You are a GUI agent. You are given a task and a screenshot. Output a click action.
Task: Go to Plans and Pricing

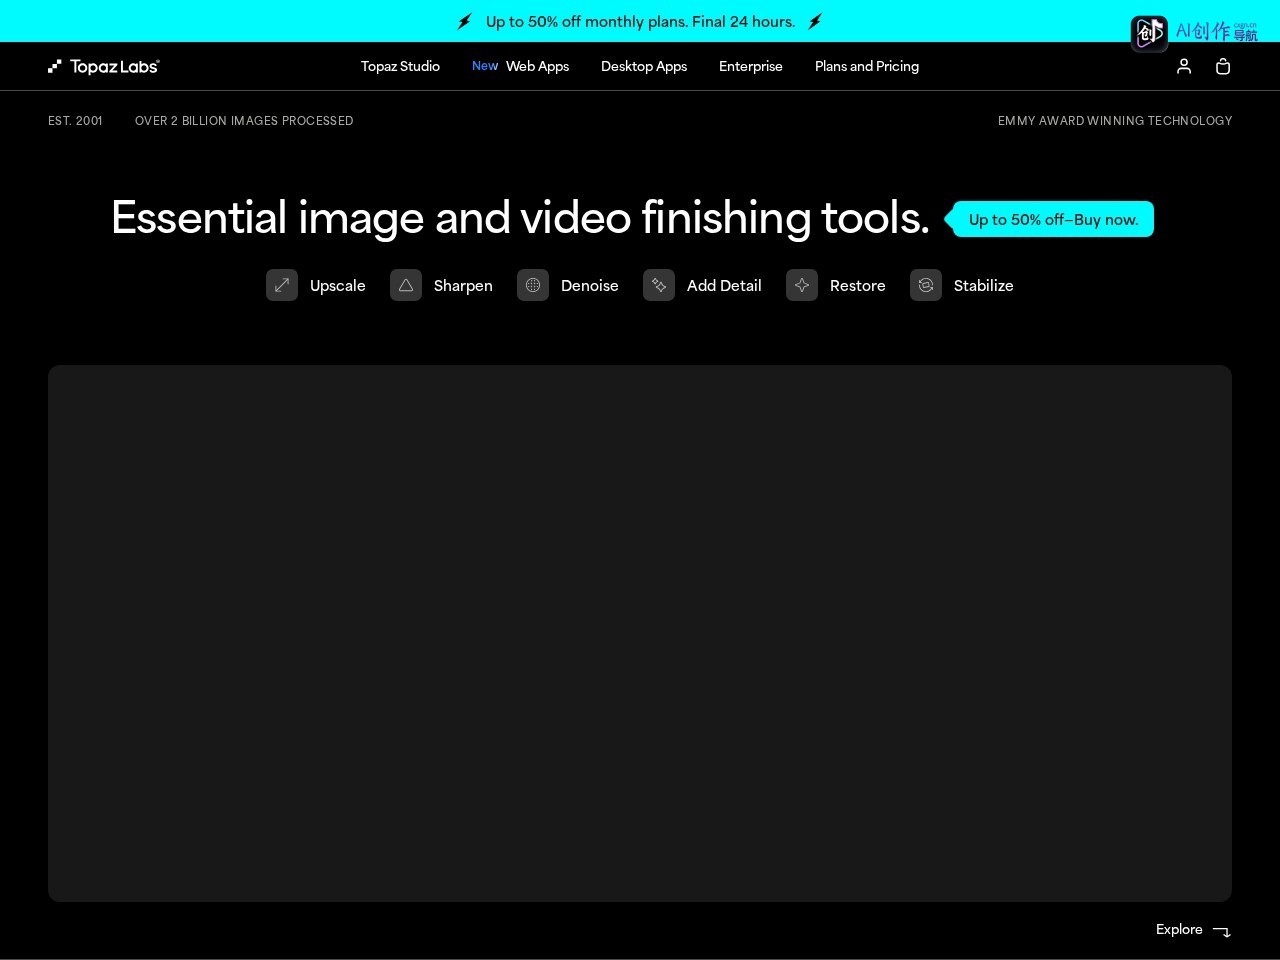click(x=867, y=66)
